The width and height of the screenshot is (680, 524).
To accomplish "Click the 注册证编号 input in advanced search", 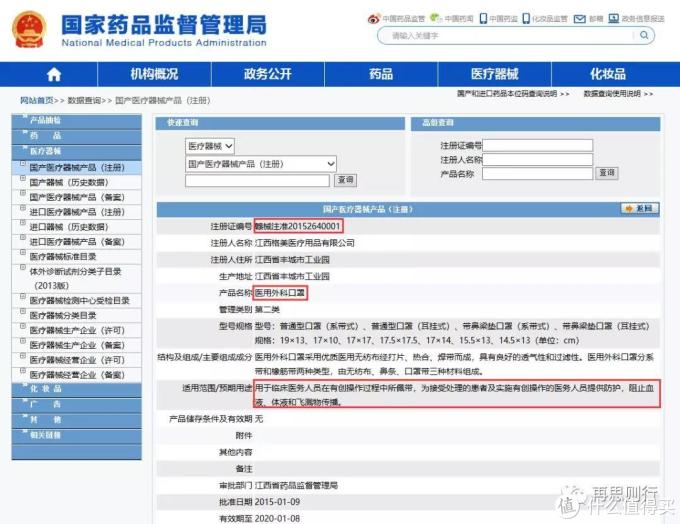I will point(537,145).
